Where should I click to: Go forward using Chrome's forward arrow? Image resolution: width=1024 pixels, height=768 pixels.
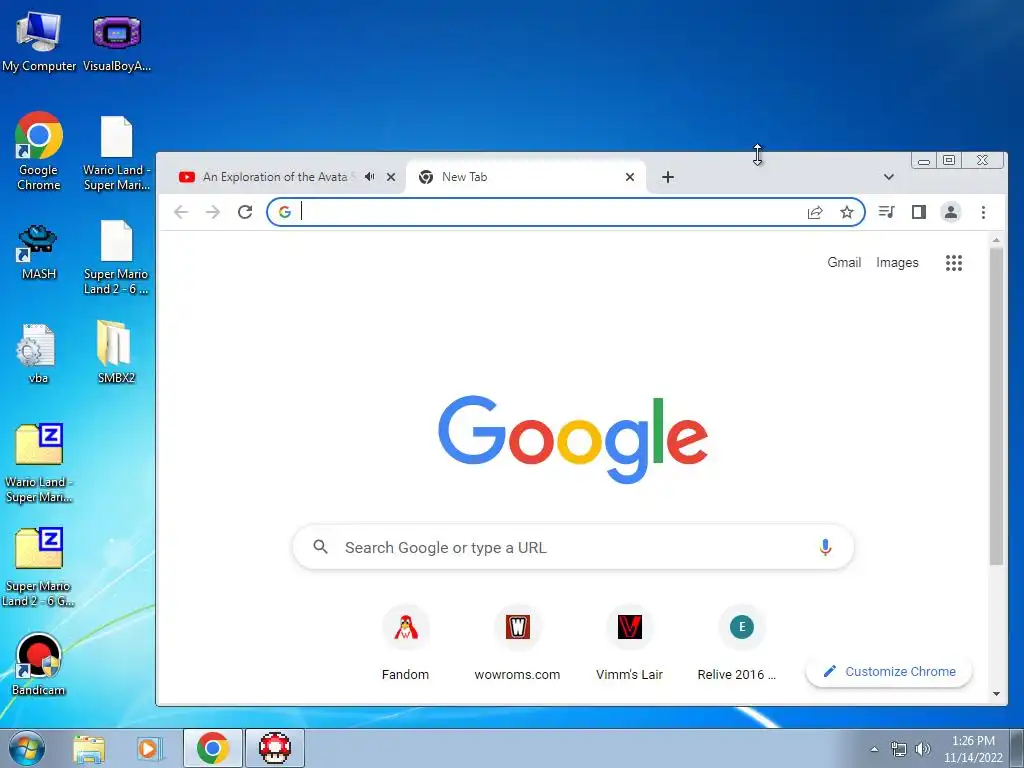213,212
